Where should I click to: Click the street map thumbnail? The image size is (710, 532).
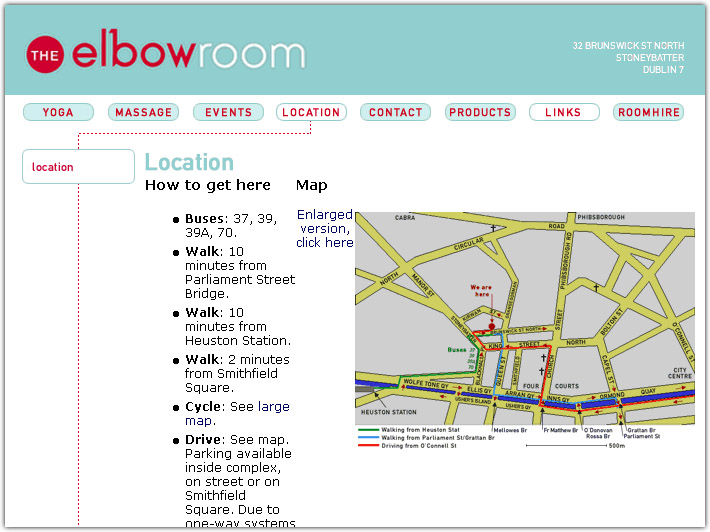[525, 331]
